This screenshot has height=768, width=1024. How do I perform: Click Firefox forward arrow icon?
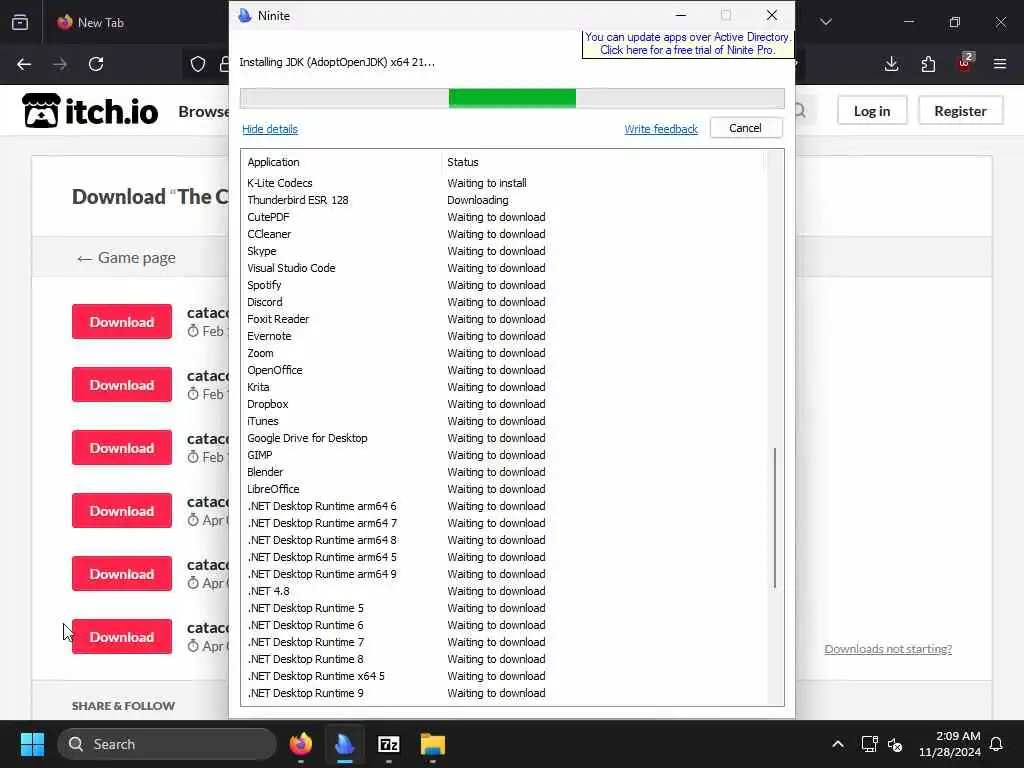(x=60, y=64)
